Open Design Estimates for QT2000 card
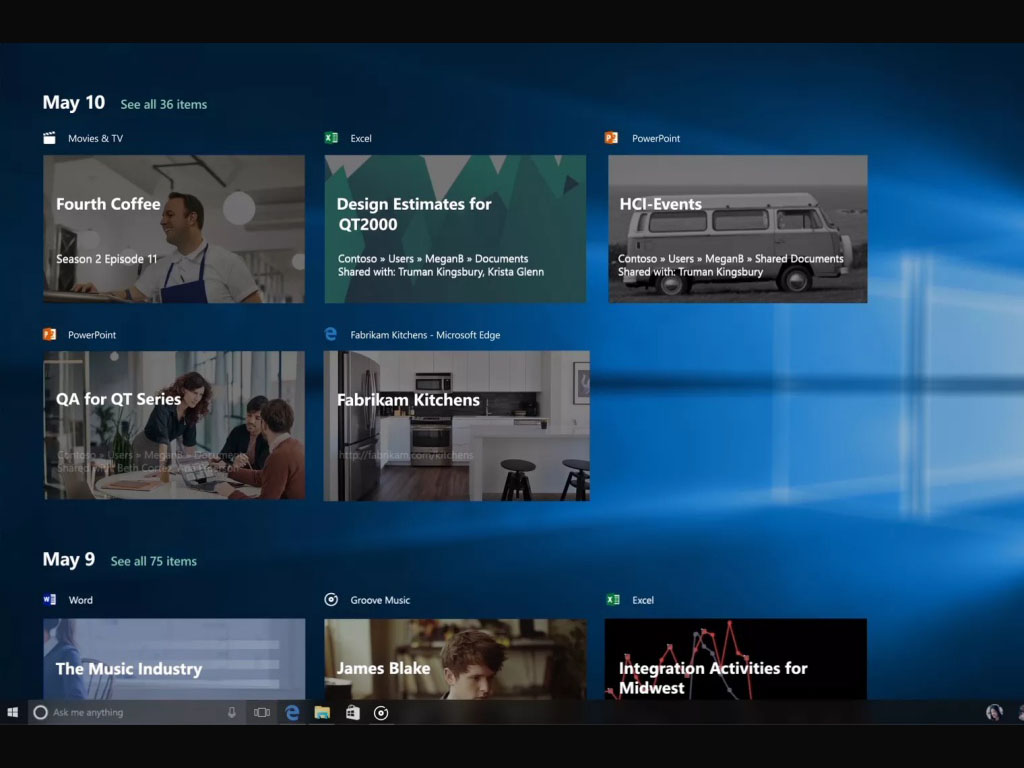This screenshot has height=768, width=1024. [455, 229]
